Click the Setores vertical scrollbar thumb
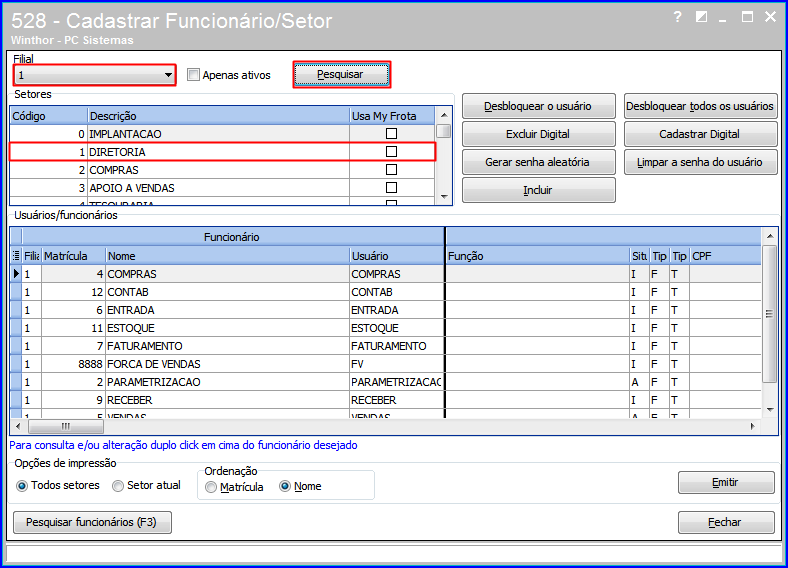Image resolution: width=788 pixels, height=568 pixels. coord(444,131)
